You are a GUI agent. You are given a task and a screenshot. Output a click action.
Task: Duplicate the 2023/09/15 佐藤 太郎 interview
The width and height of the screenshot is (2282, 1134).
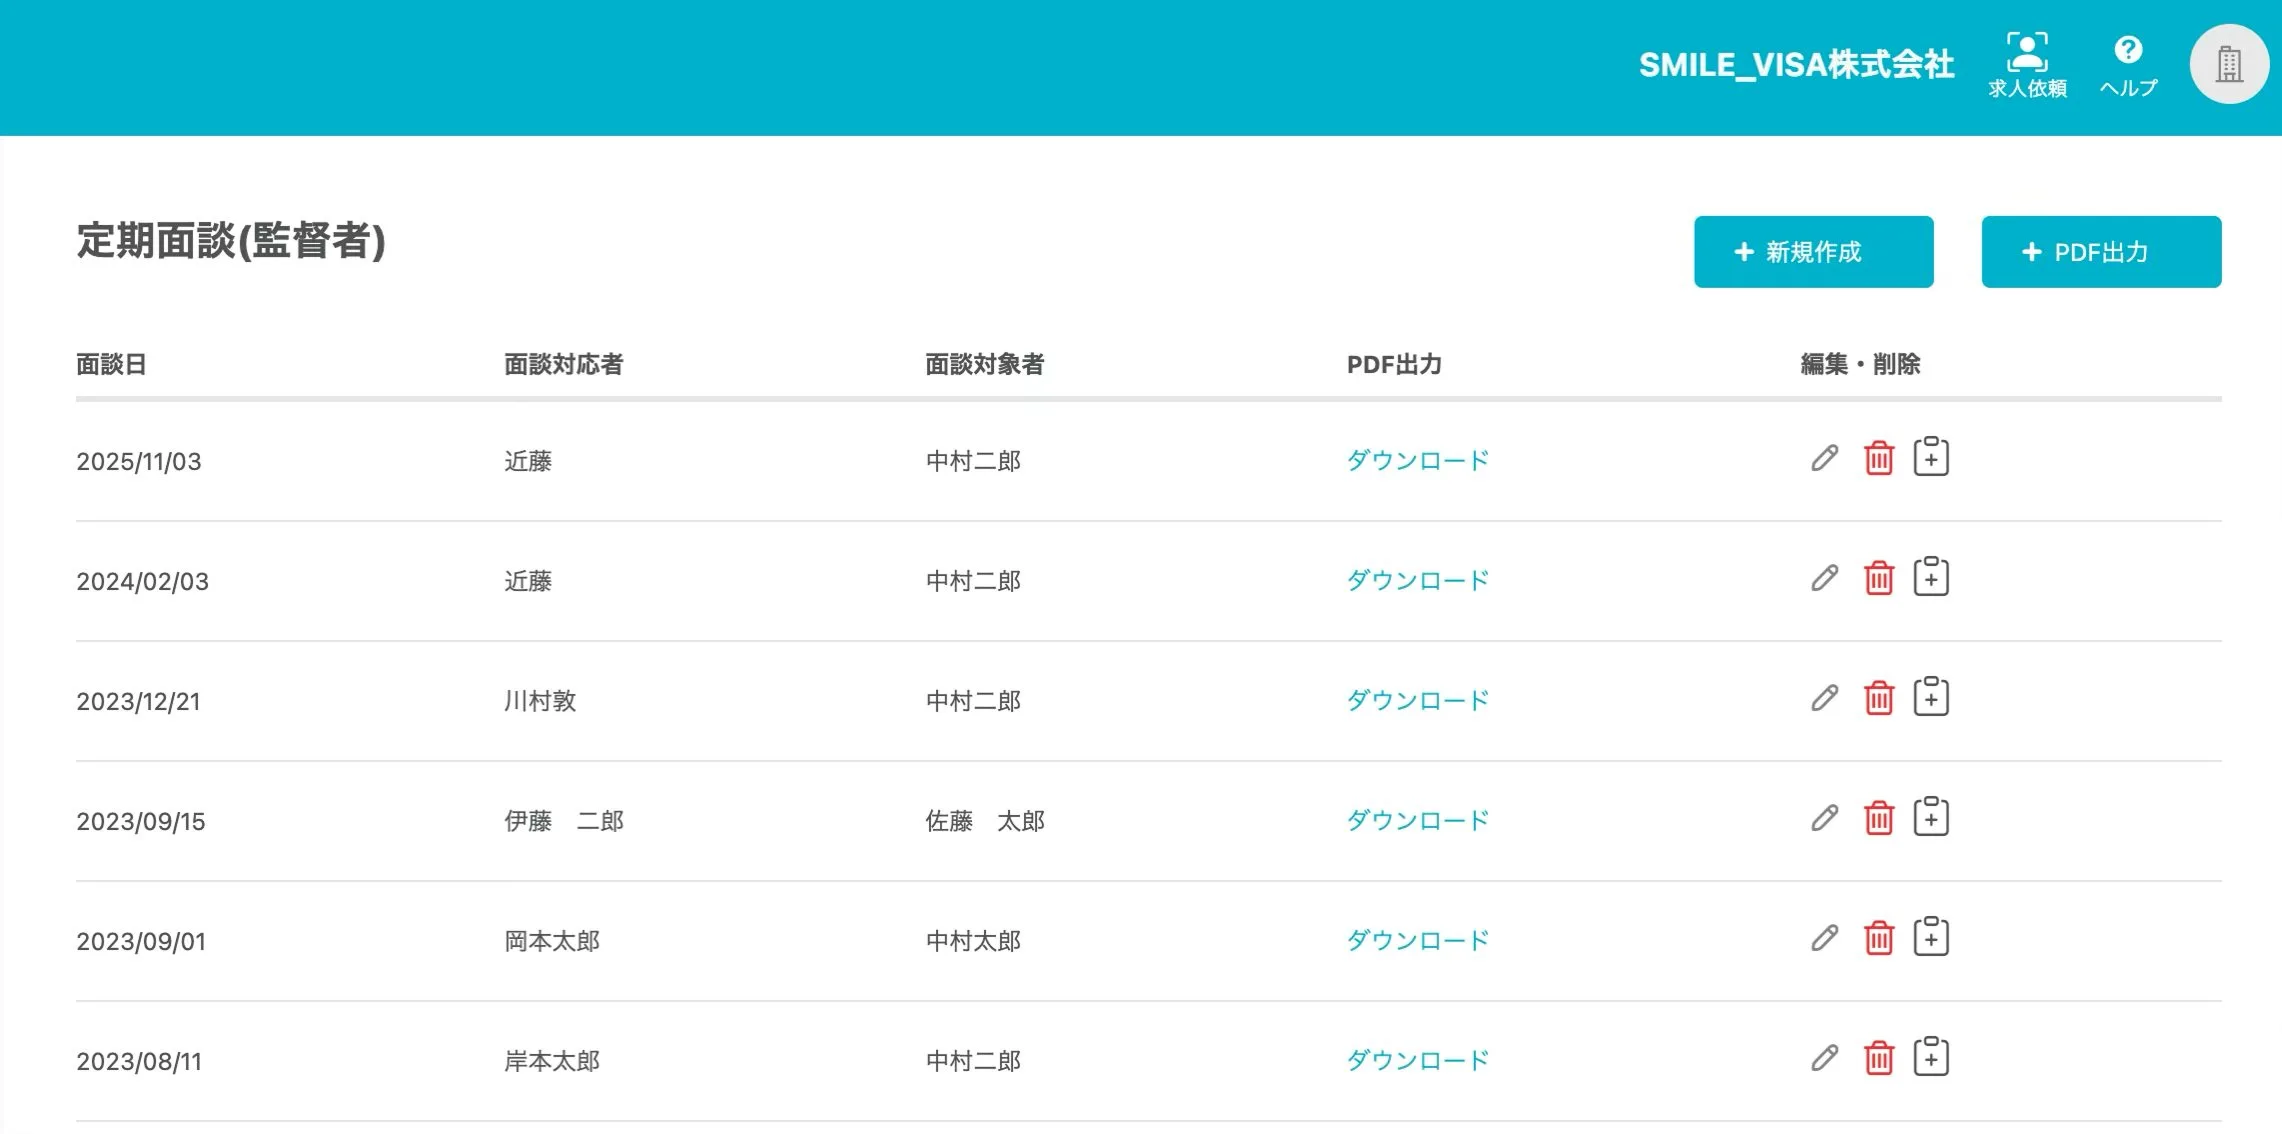click(x=1930, y=817)
